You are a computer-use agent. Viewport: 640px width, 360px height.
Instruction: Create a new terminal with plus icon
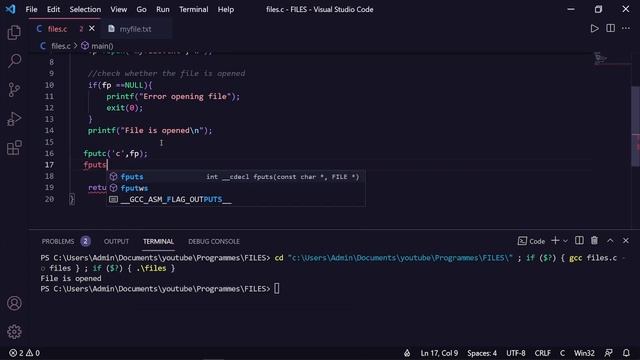(x=555, y=241)
